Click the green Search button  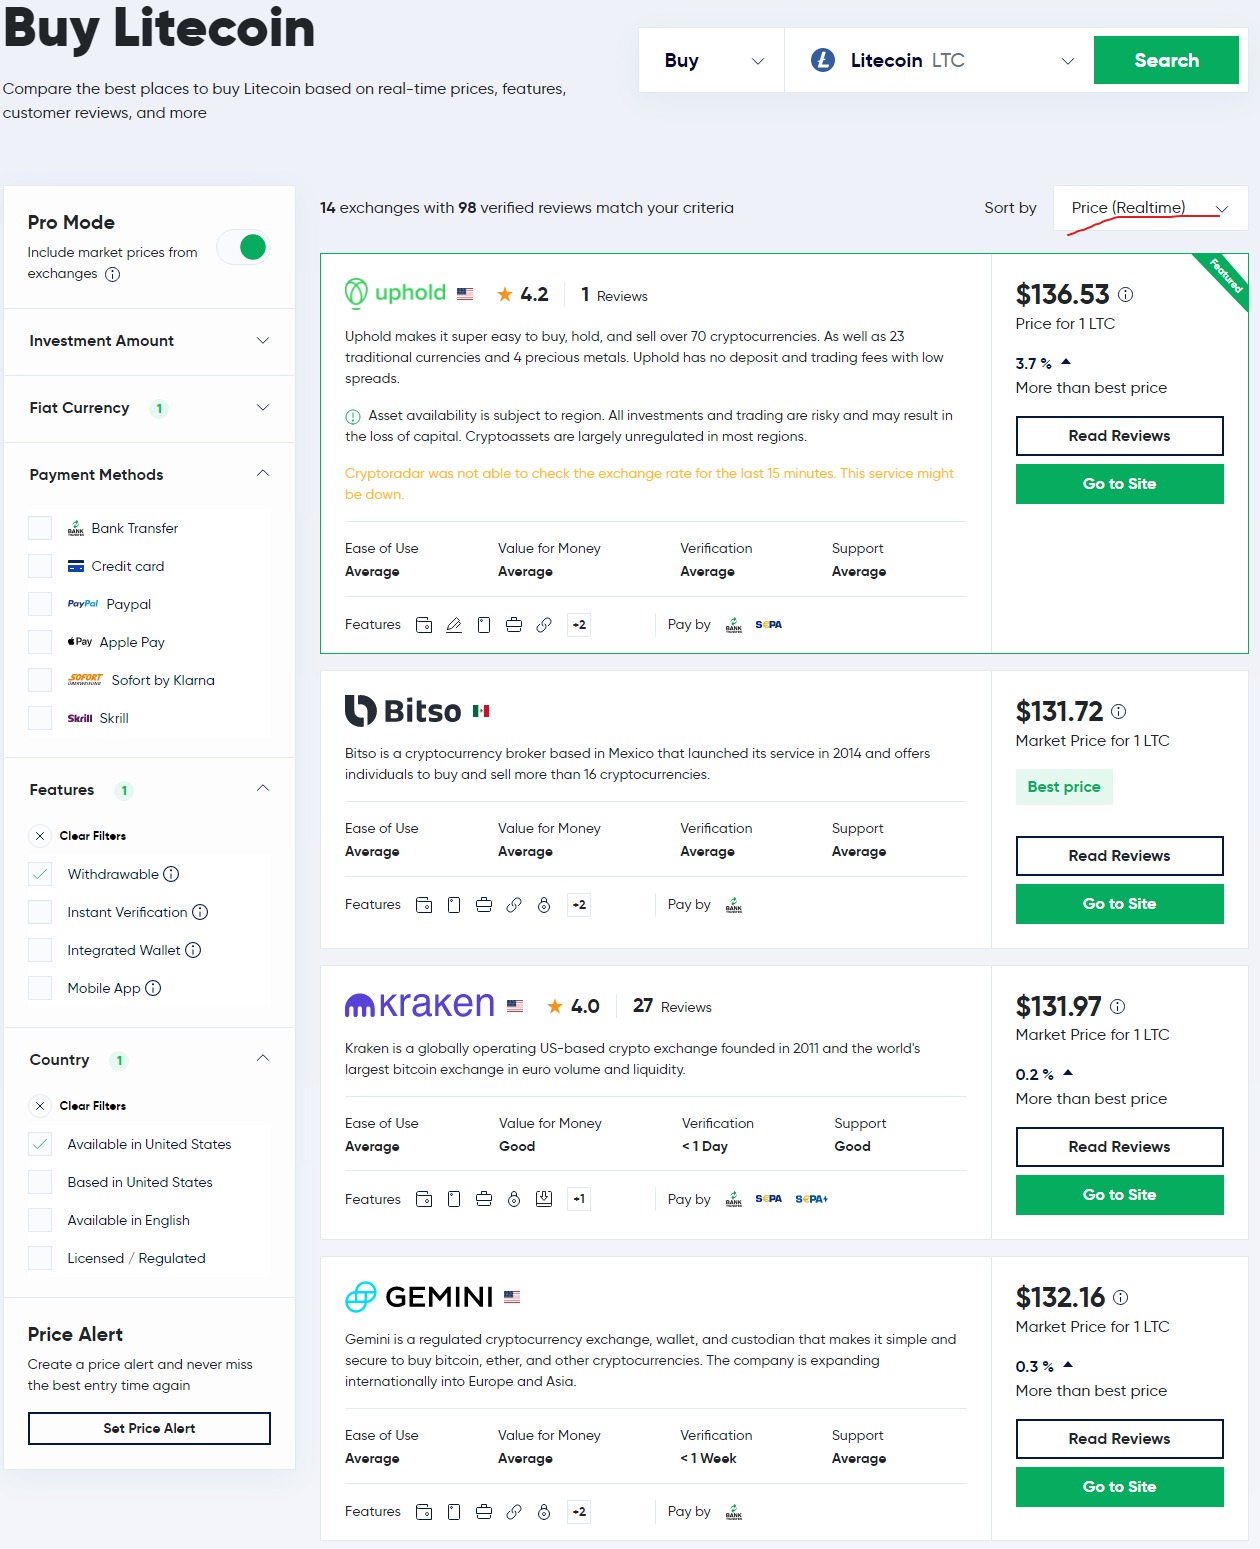click(x=1166, y=60)
